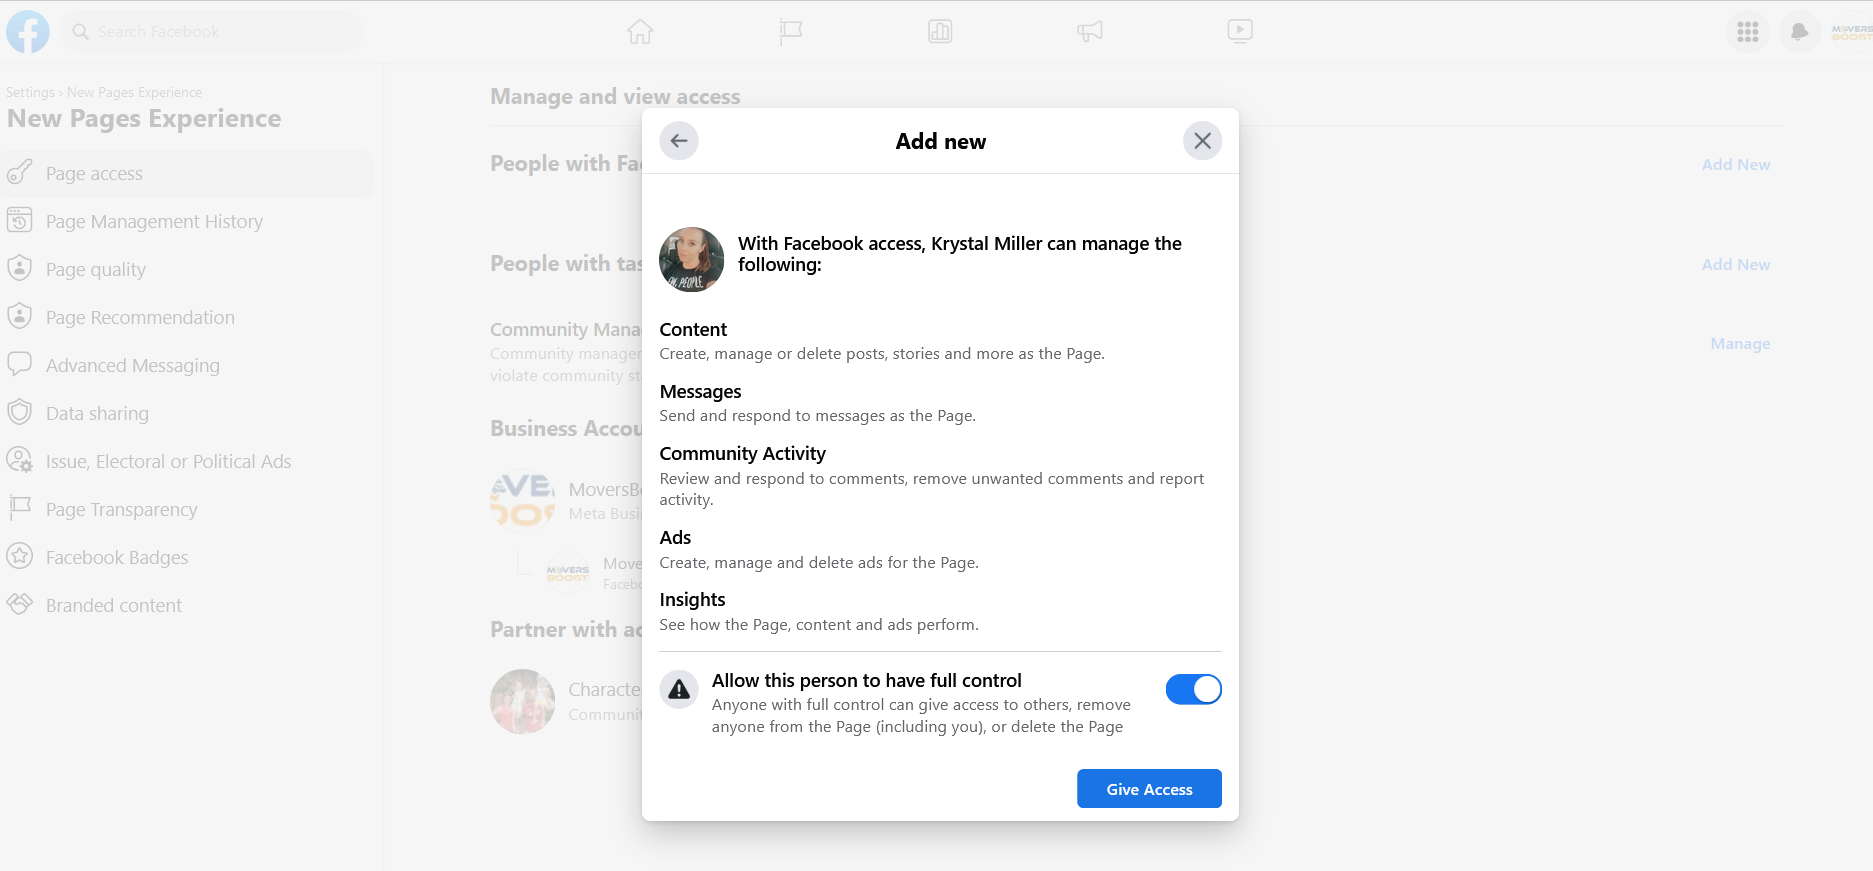
Task: Click the Content heading in dialog
Action: (x=693, y=330)
